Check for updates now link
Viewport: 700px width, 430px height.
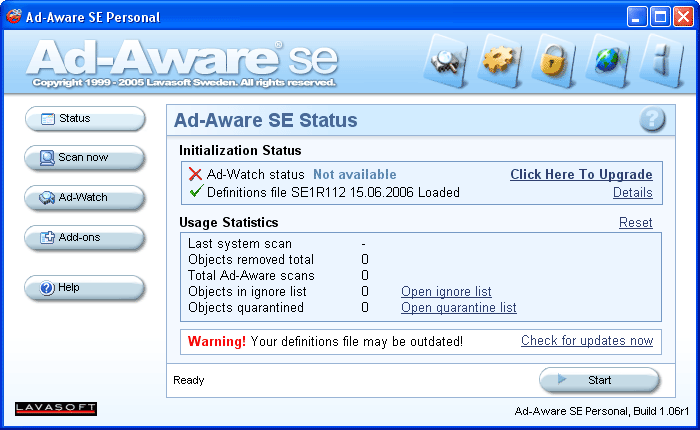point(587,341)
